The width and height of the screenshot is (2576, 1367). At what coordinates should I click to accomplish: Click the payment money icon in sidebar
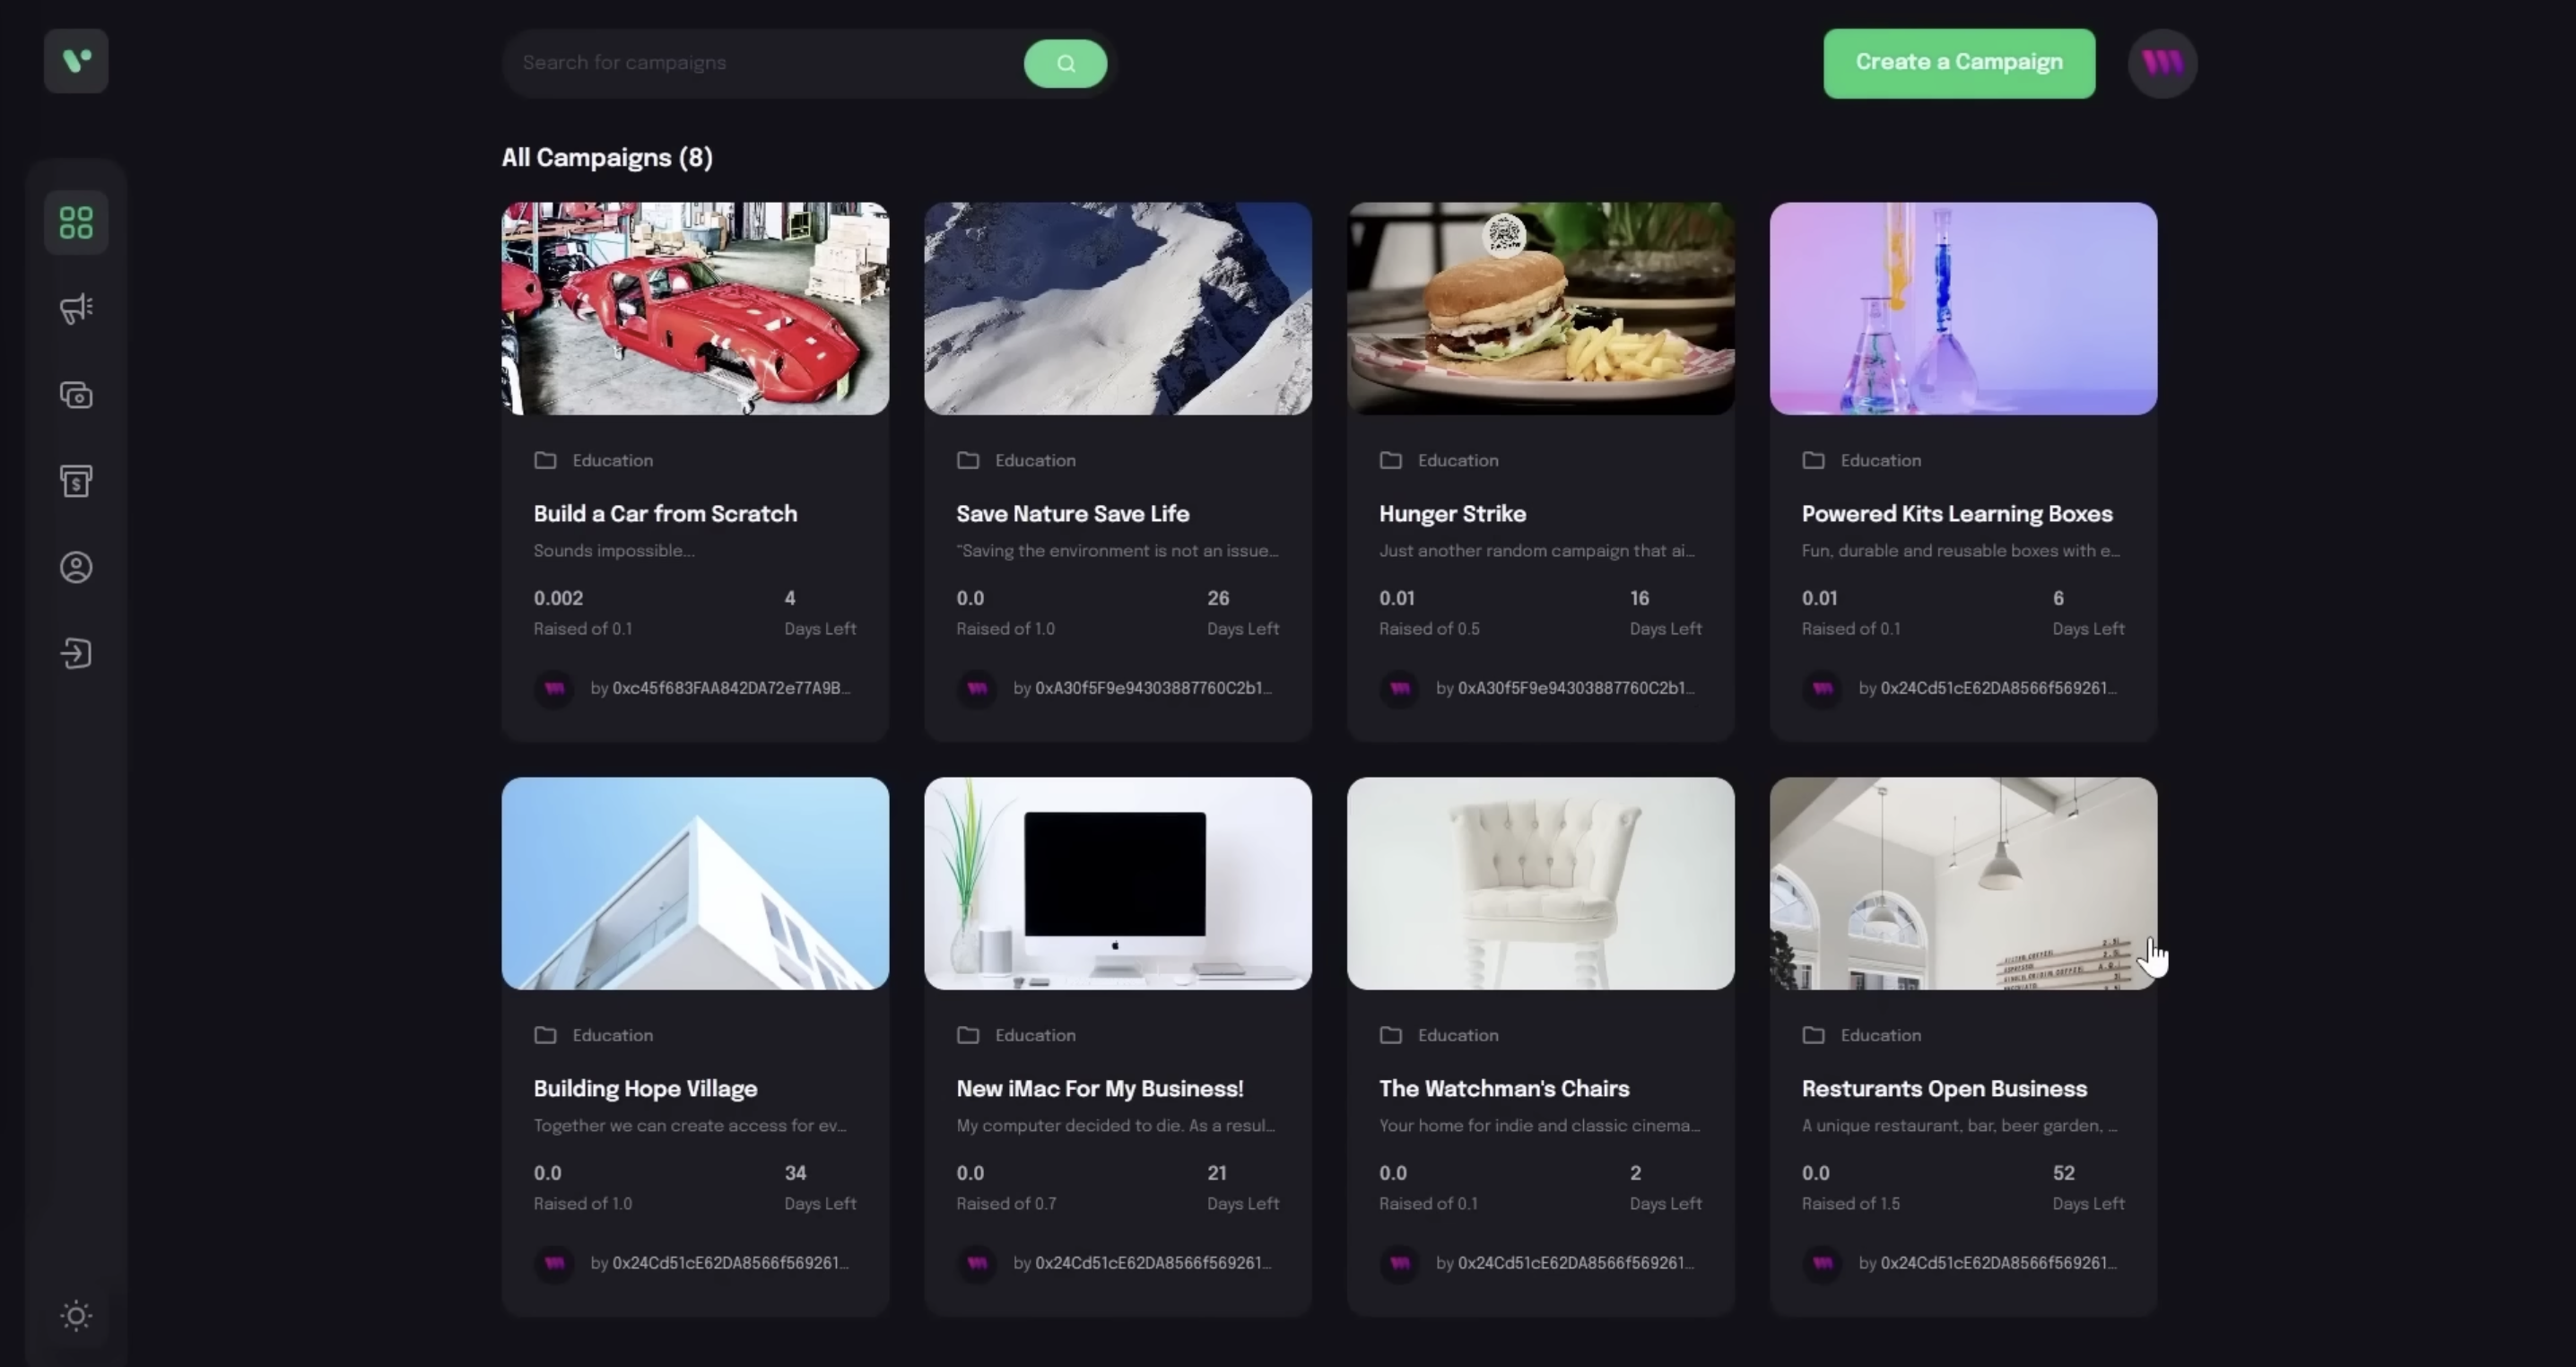pos(76,395)
